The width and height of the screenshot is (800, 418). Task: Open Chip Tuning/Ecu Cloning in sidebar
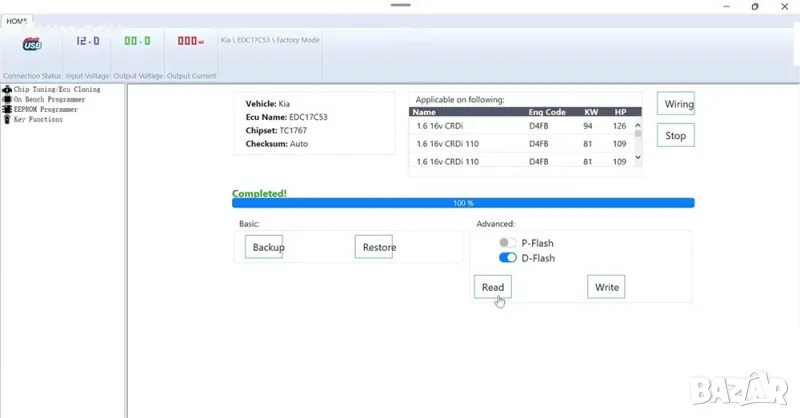[56, 89]
